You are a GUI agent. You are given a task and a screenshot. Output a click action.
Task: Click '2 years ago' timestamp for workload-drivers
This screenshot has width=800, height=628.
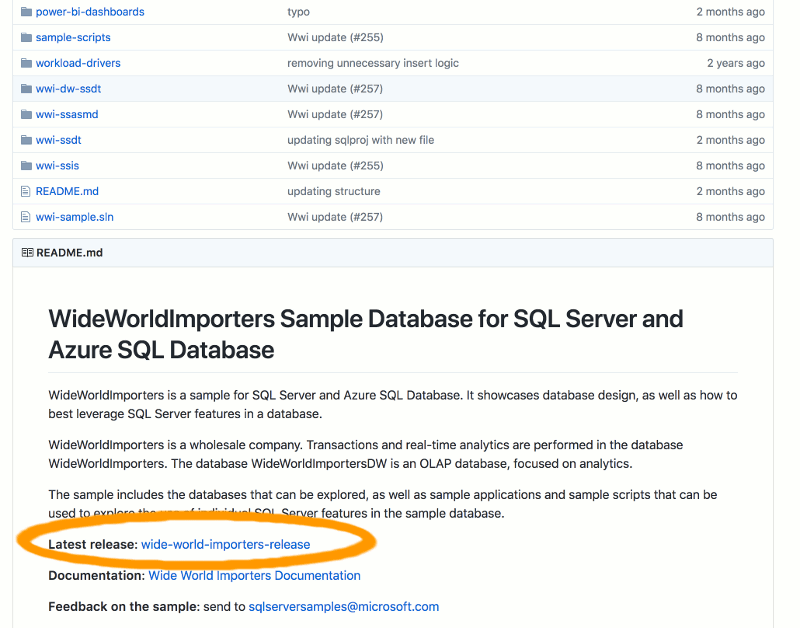click(736, 63)
